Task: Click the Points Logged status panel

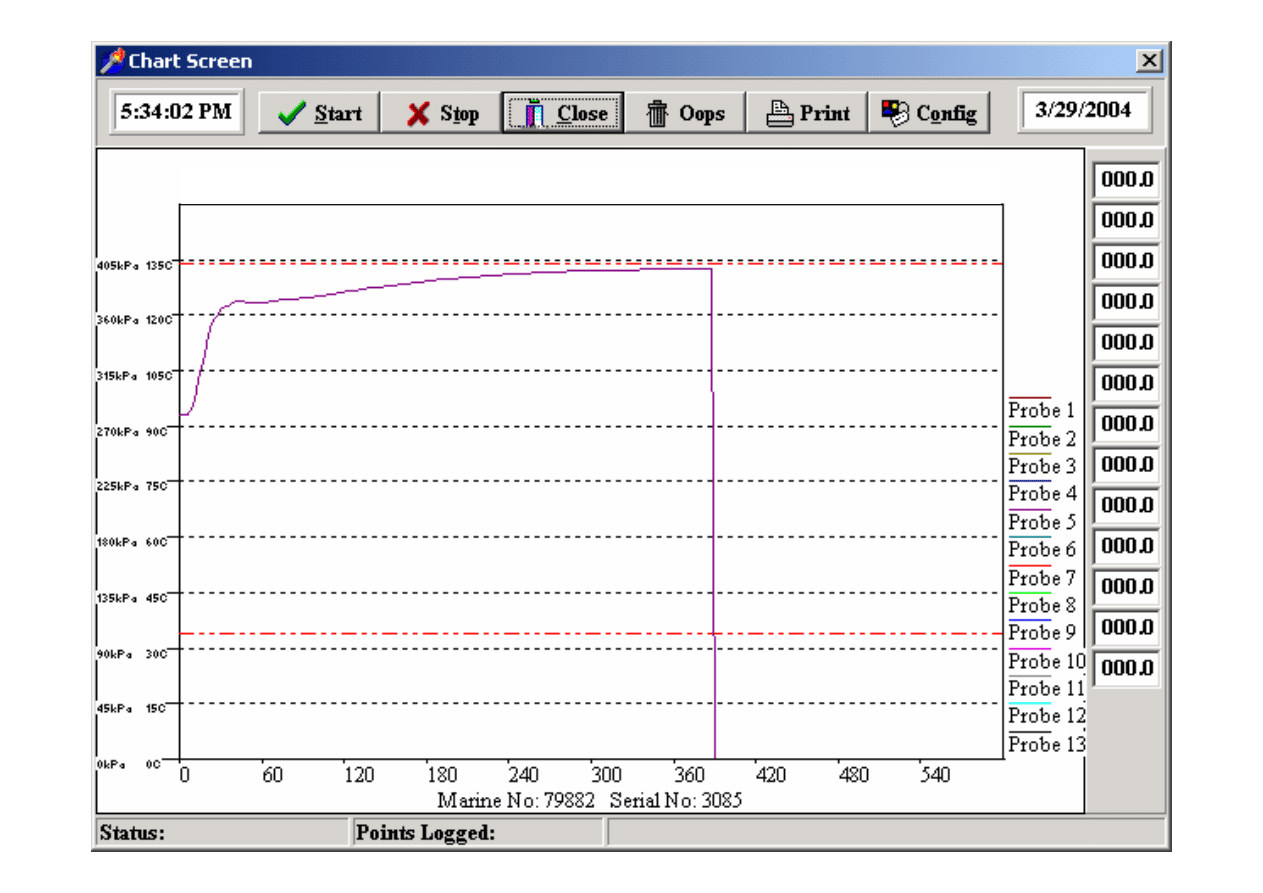Action: point(477,832)
